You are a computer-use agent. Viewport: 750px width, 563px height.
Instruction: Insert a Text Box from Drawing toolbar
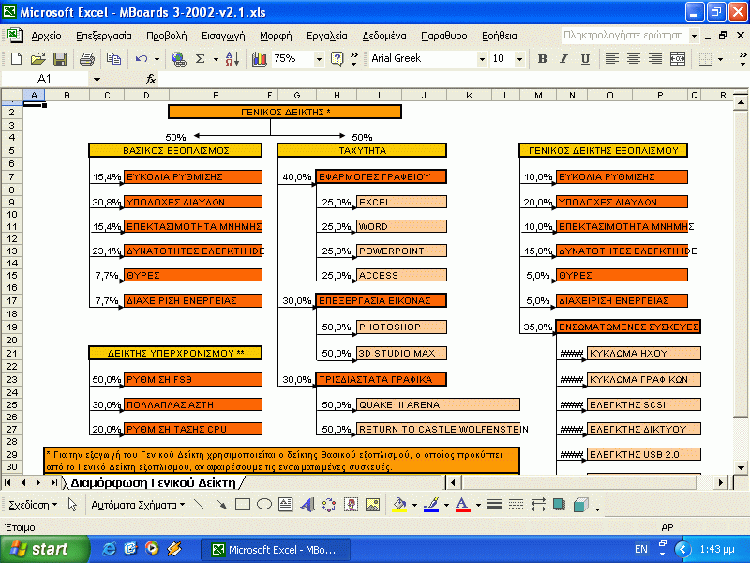[x=286, y=504]
